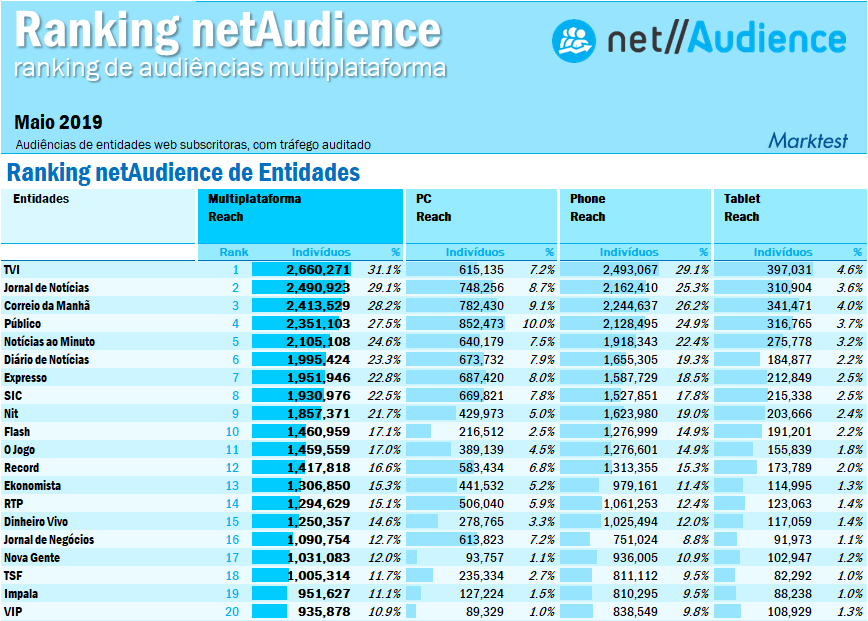Open the Marktest logo link
The image size is (868, 621).
click(807, 141)
